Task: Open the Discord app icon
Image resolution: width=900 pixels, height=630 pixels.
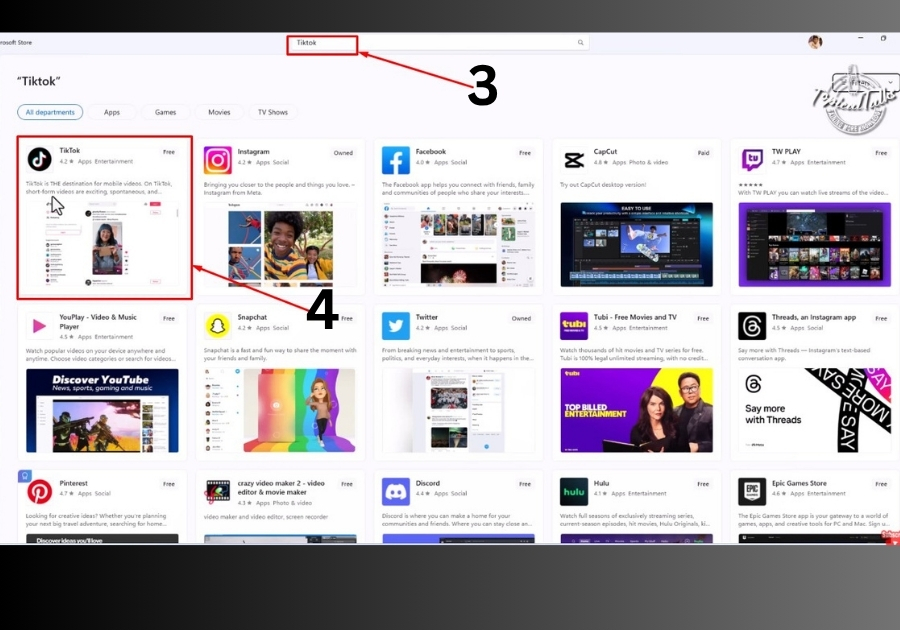Action: 395,492
